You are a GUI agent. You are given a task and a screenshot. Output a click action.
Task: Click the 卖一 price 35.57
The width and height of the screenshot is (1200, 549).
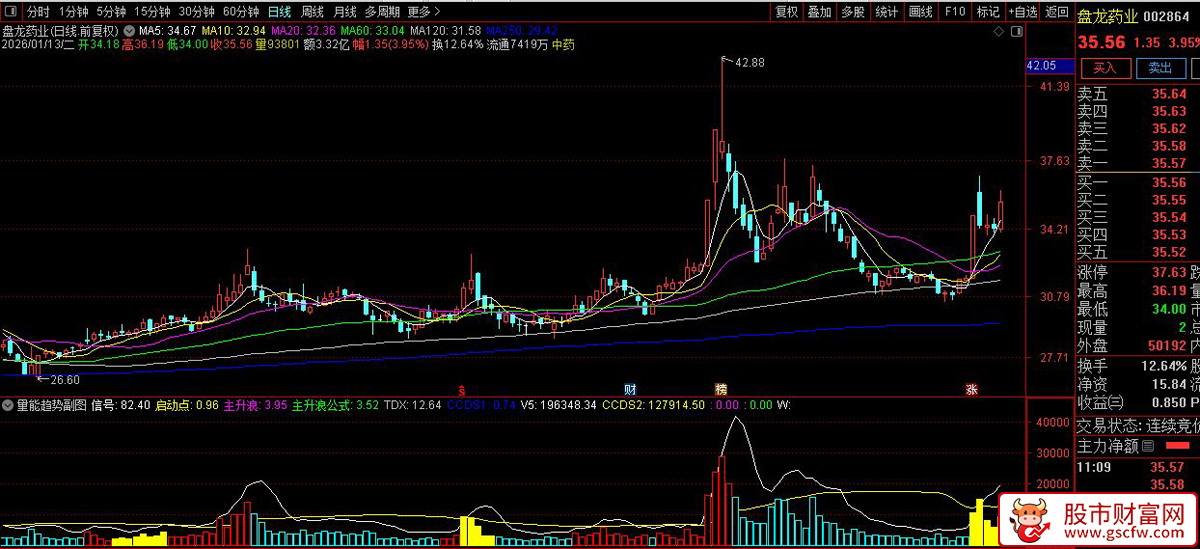point(1169,163)
